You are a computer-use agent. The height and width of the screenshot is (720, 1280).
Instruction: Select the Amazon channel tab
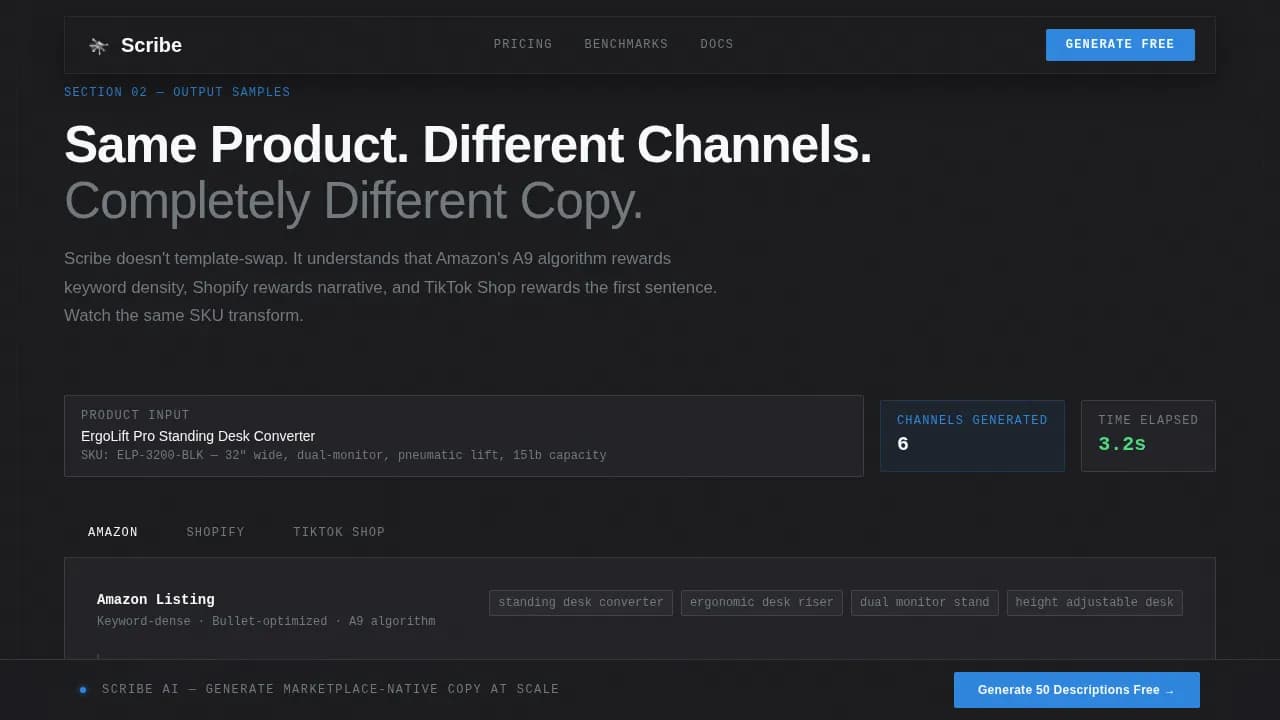point(113,532)
